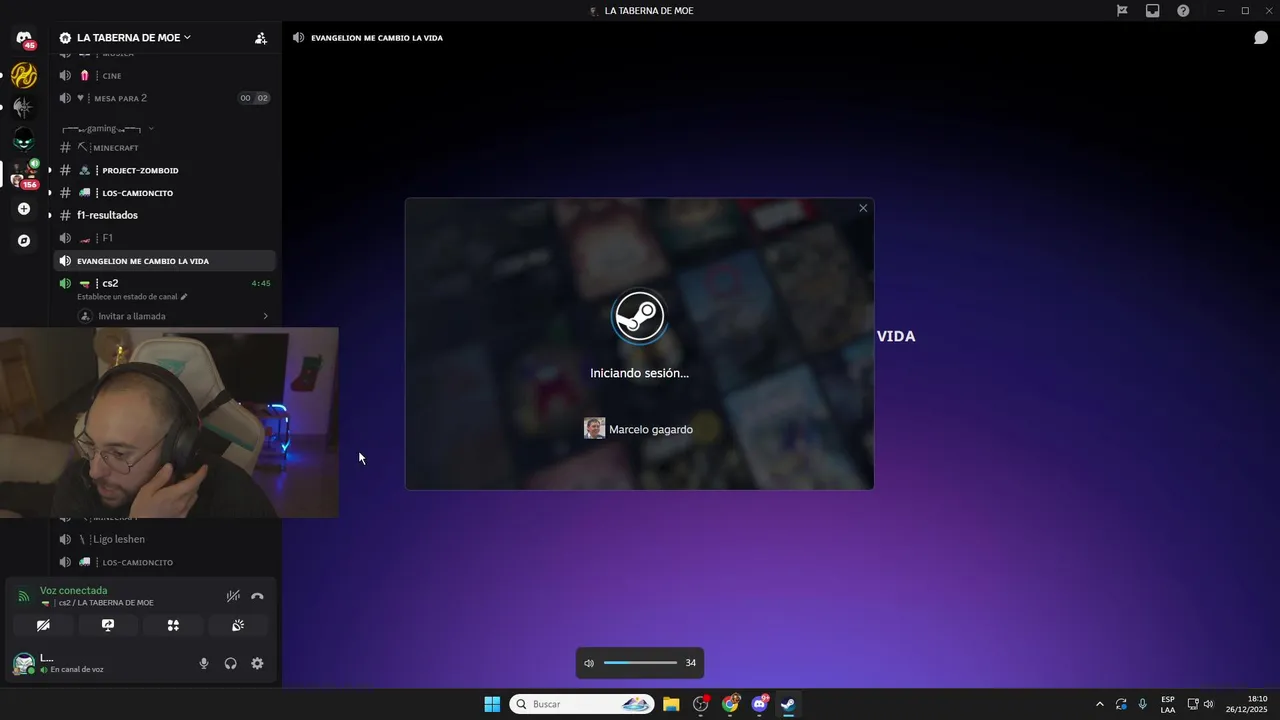The image size is (1280, 720).
Task: Toggle camera on in voice panel
Action: [x=43, y=625]
